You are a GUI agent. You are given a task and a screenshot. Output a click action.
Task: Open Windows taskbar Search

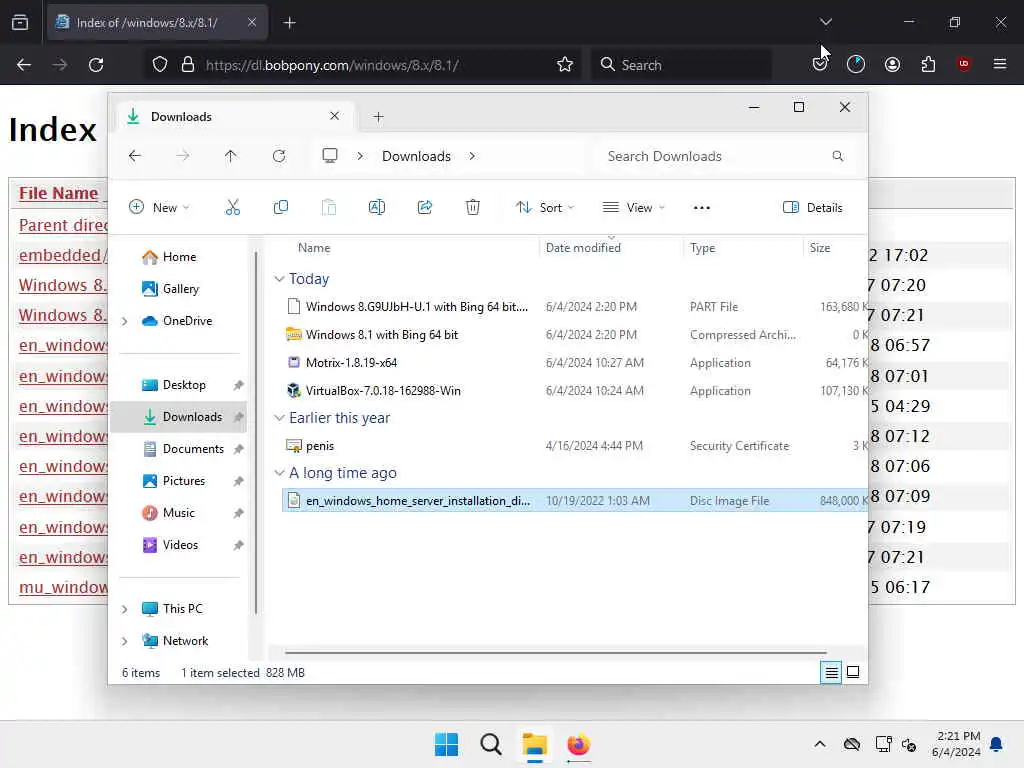[x=490, y=744]
